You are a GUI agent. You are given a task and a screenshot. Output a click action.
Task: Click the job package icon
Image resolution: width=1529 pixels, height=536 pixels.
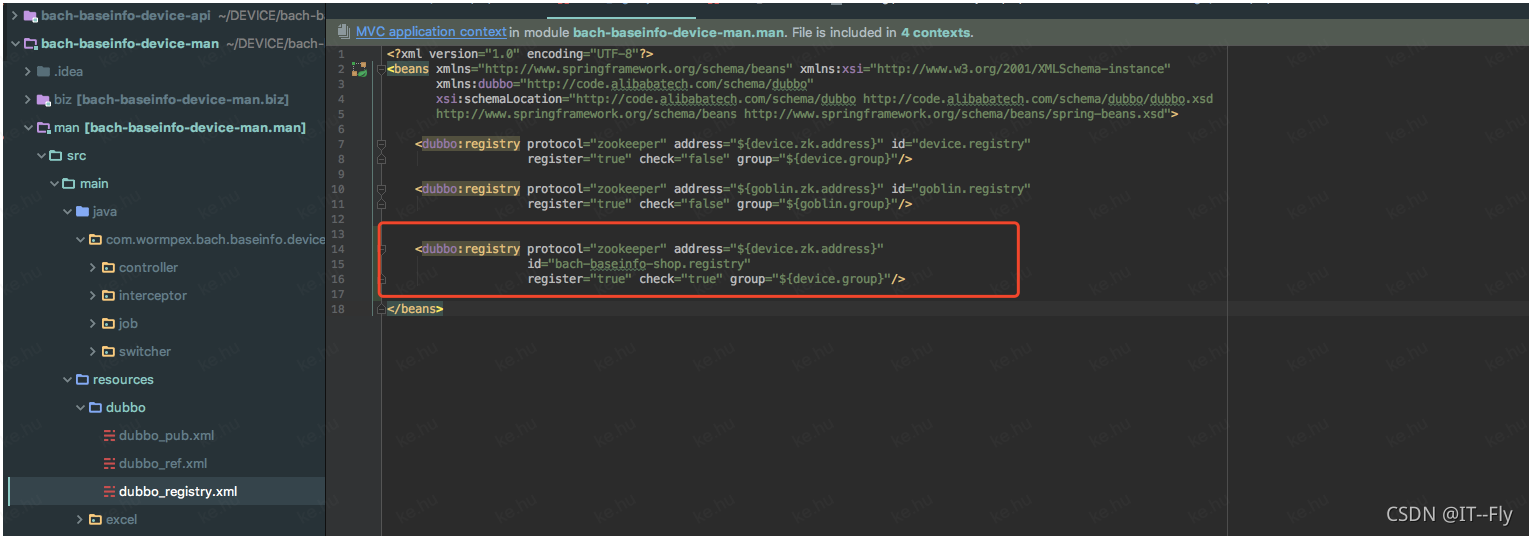click(x=108, y=324)
